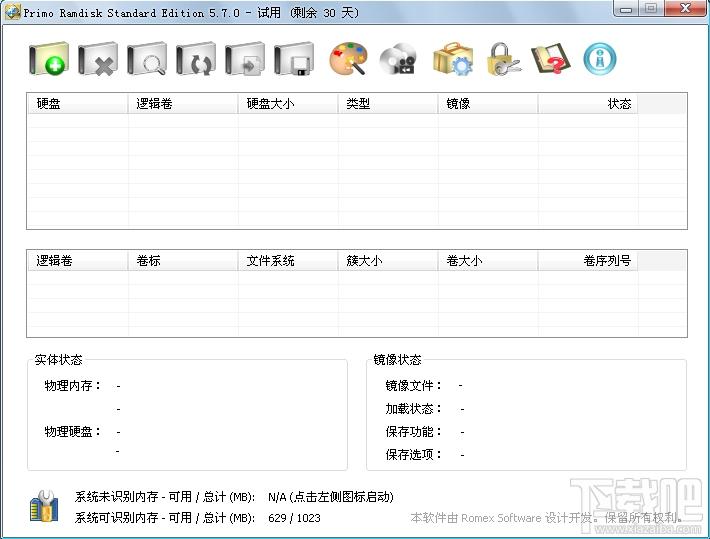
Task: Click the N/A (点击左侧图标启动) text
Action: point(331,497)
